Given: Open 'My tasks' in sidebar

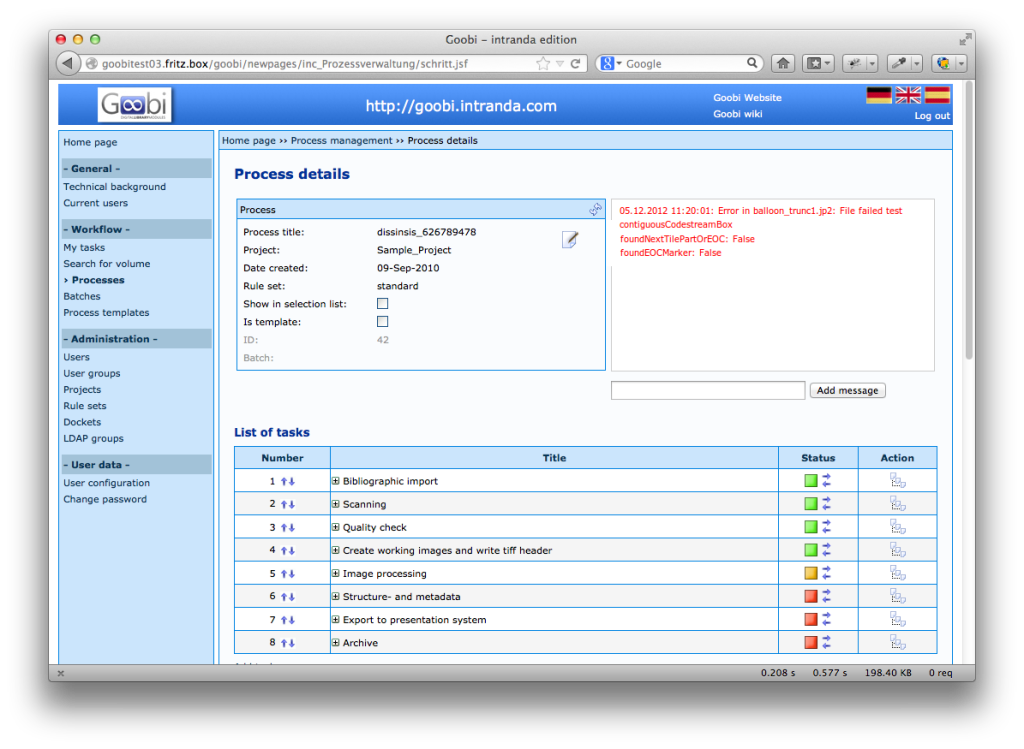Looking at the screenshot, I should pyautogui.click(x=84, y=247).
